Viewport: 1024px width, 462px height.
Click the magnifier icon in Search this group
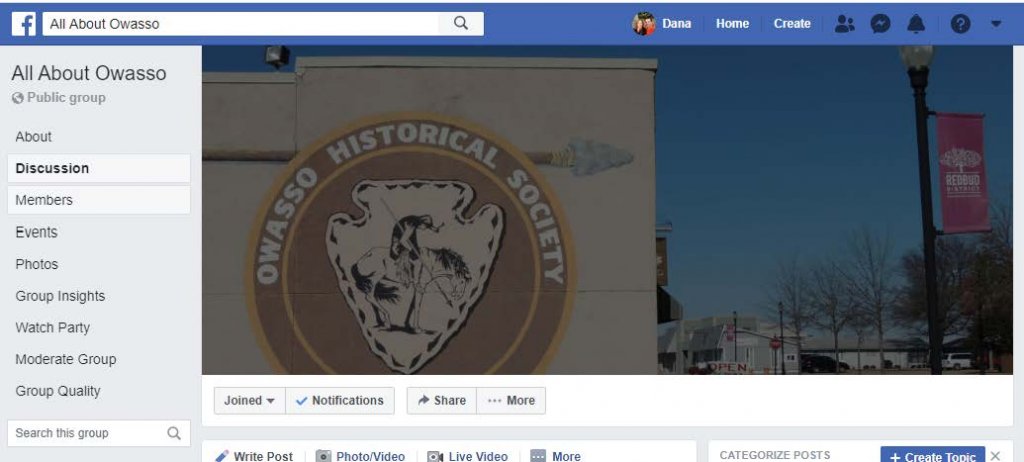174,433
